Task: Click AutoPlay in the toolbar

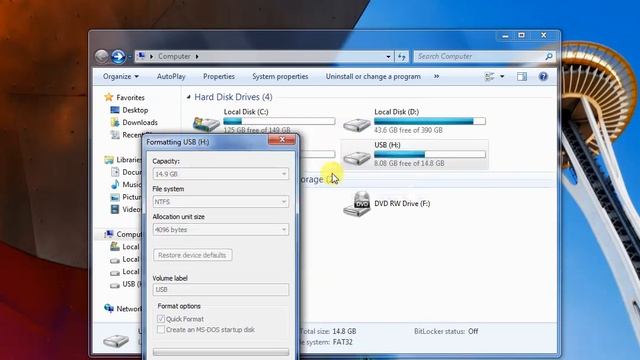Action: pos(171,76)
